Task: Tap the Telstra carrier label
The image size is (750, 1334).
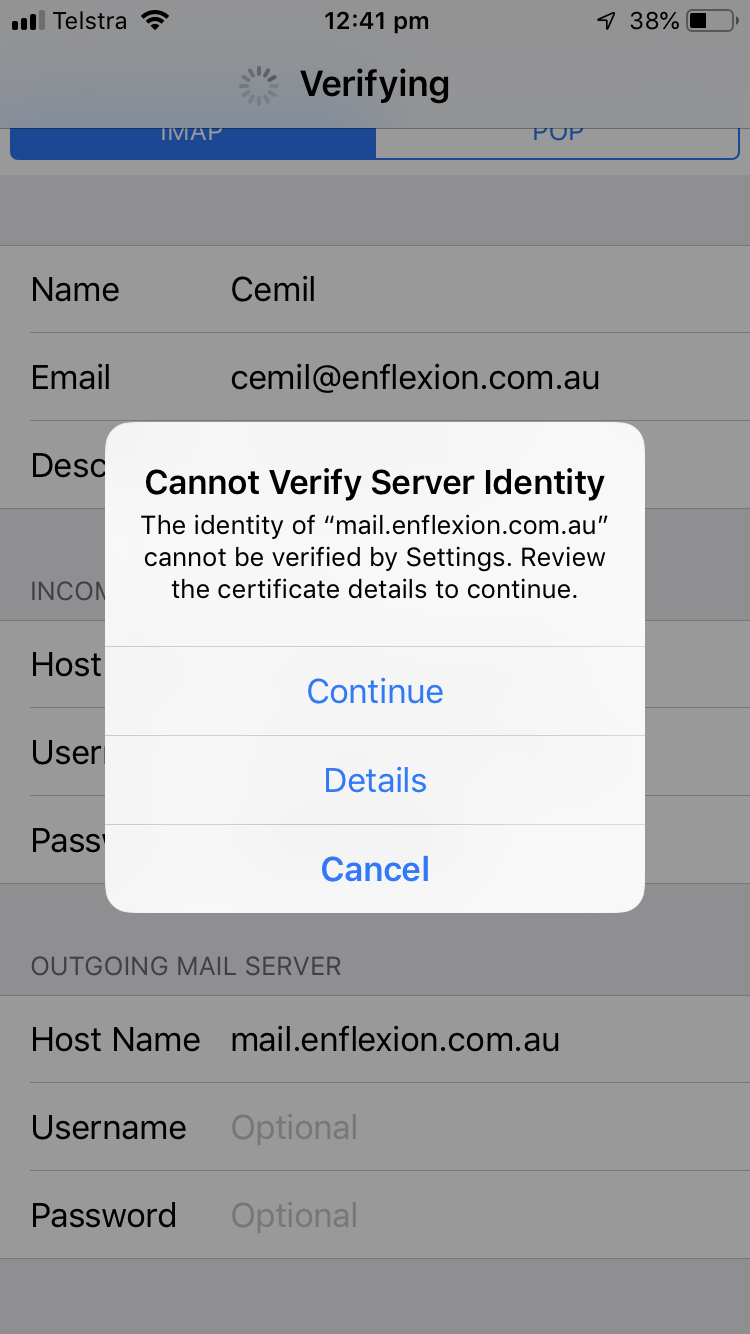Action: 90,21
